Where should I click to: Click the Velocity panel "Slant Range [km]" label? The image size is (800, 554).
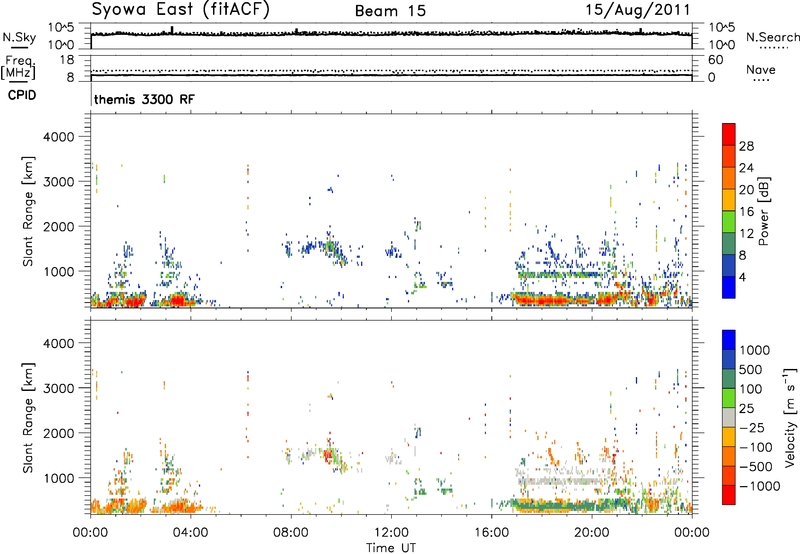tap(28, 417)
